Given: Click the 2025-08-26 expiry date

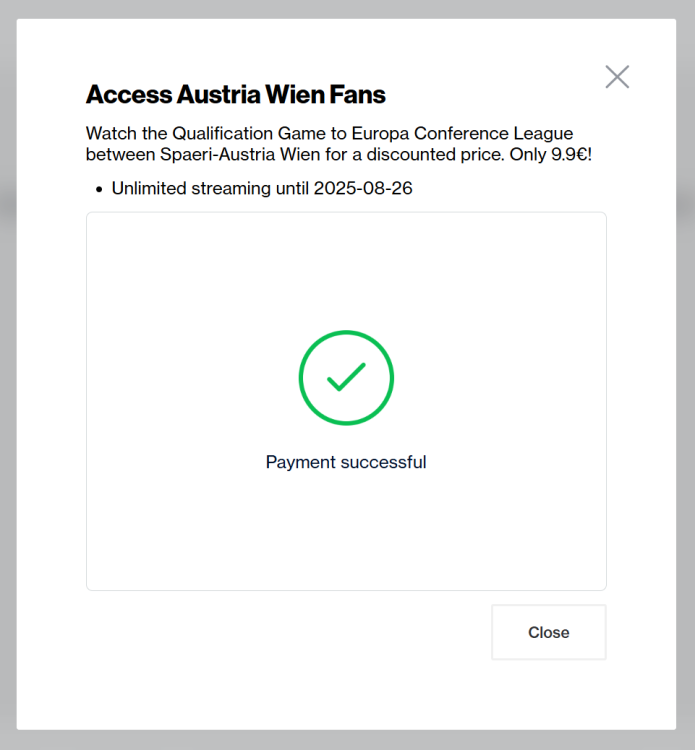Looking at the screenshot, I should pos(363,188).
